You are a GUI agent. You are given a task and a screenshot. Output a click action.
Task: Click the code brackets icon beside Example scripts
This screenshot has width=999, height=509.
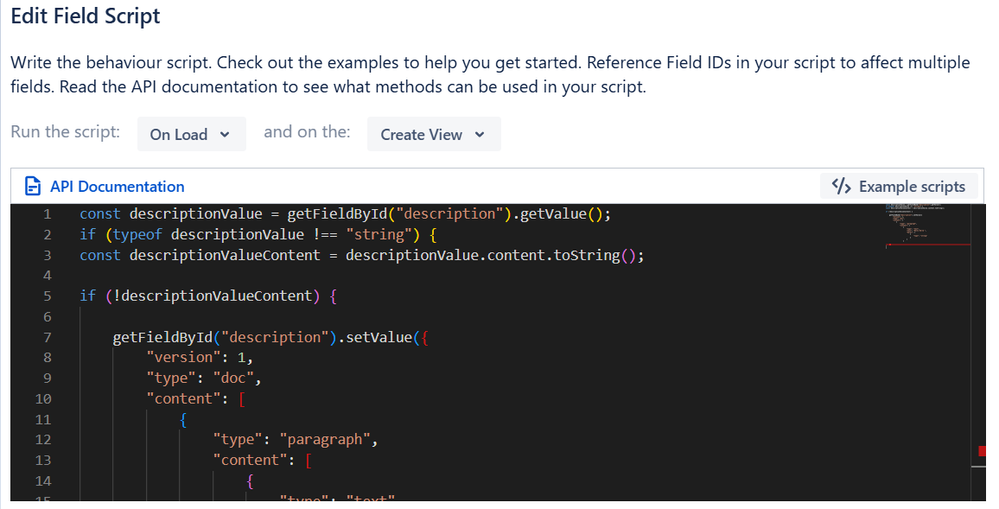[841, 186]
